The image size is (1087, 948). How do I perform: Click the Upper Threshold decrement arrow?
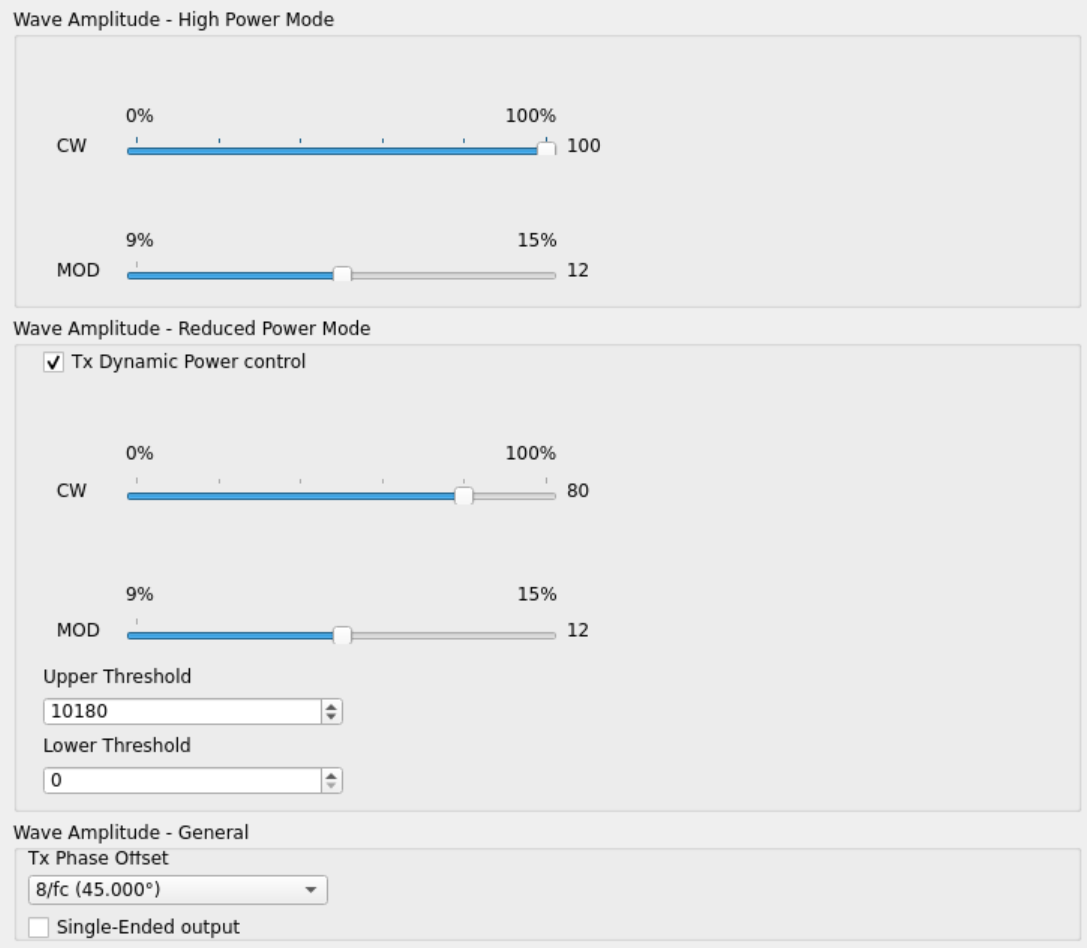click(331, 716)
